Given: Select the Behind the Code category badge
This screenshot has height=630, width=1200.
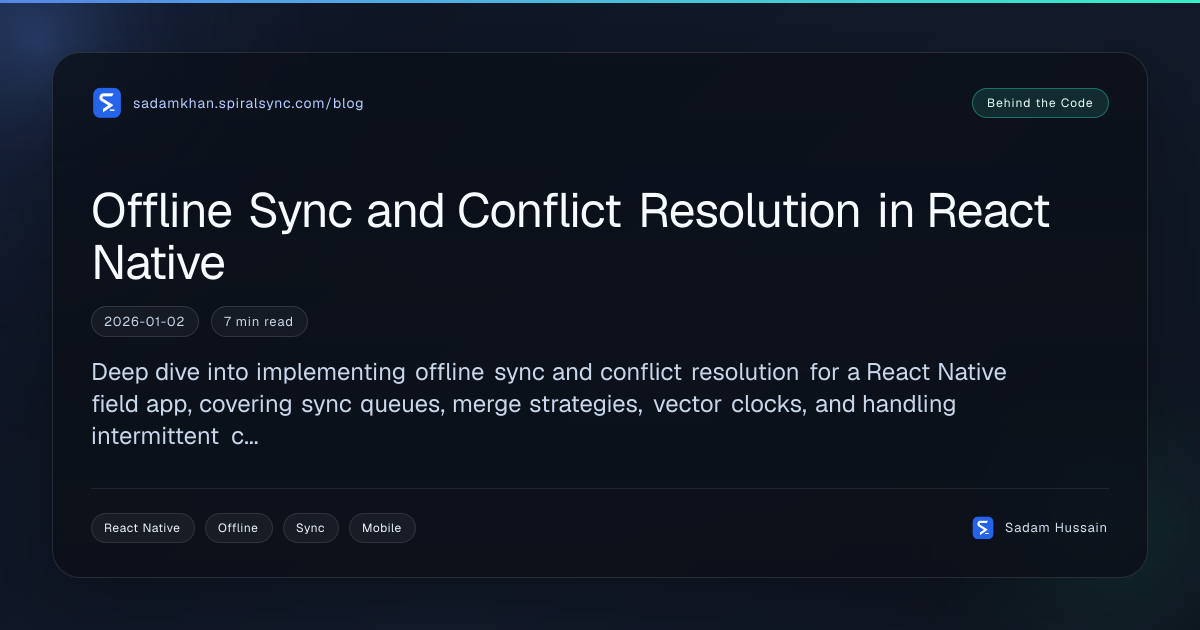Looking at the screenshot, I should click(x=1040, y=103).
